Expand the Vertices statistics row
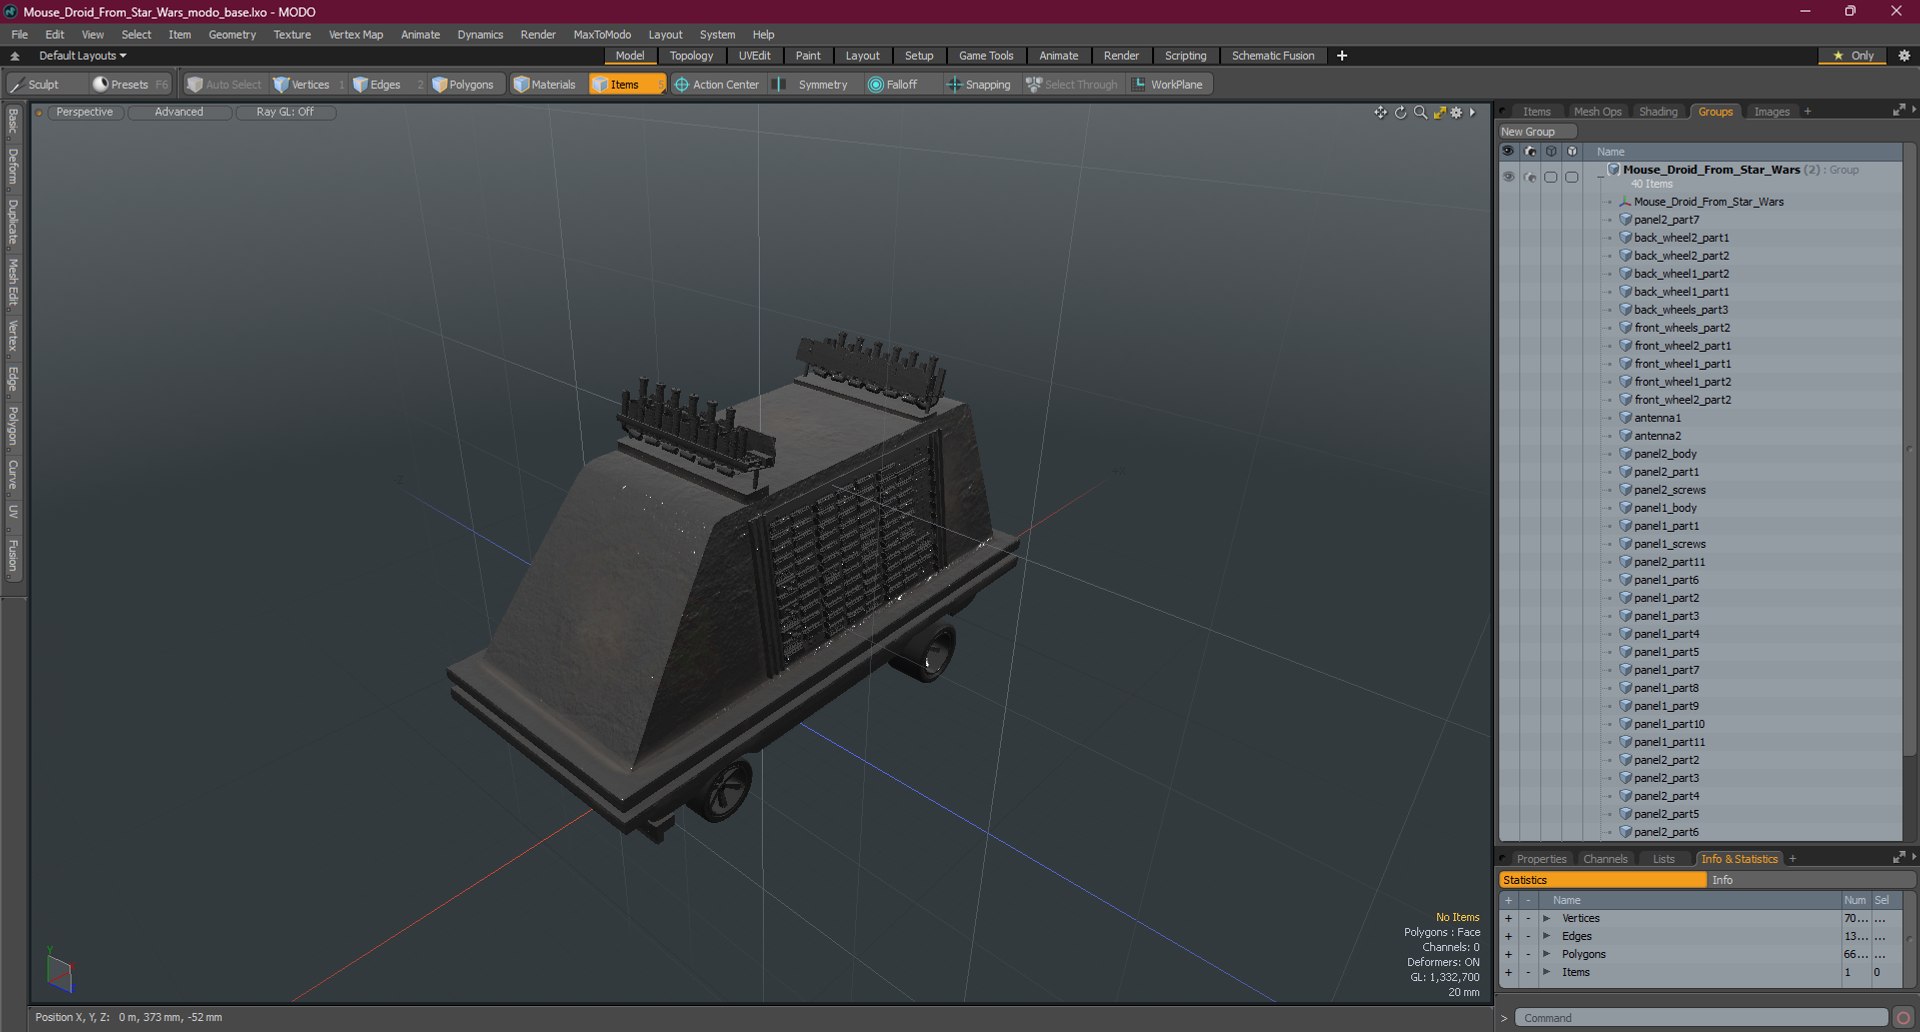Screen dimensions: 1920x1032 click(x=1546, y=918)
